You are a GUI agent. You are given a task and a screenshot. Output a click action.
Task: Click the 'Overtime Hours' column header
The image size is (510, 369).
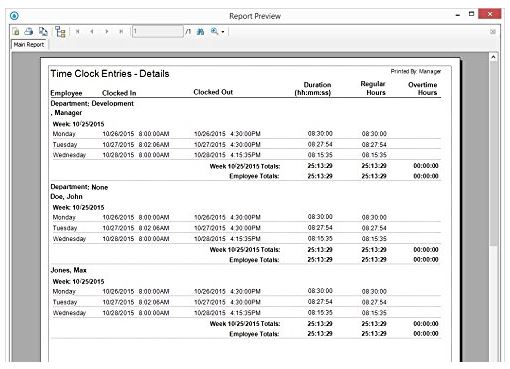coord(423,88)
